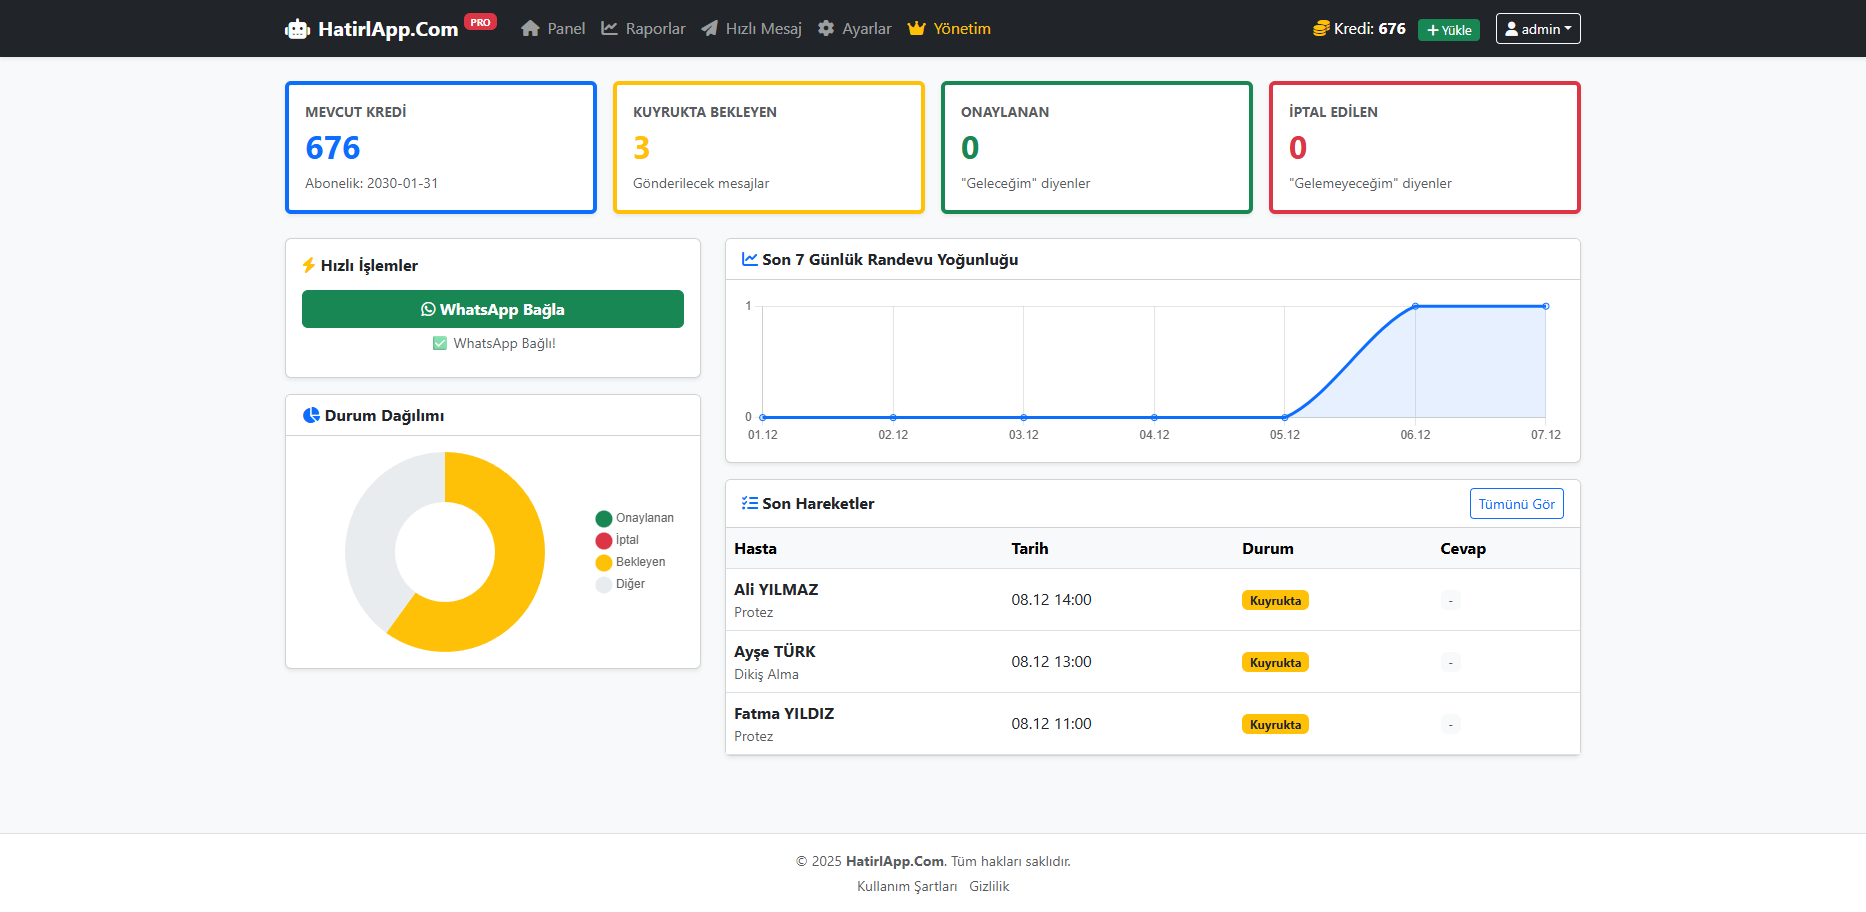Open Gizlilik from the footer

click(x=989, y=886)
